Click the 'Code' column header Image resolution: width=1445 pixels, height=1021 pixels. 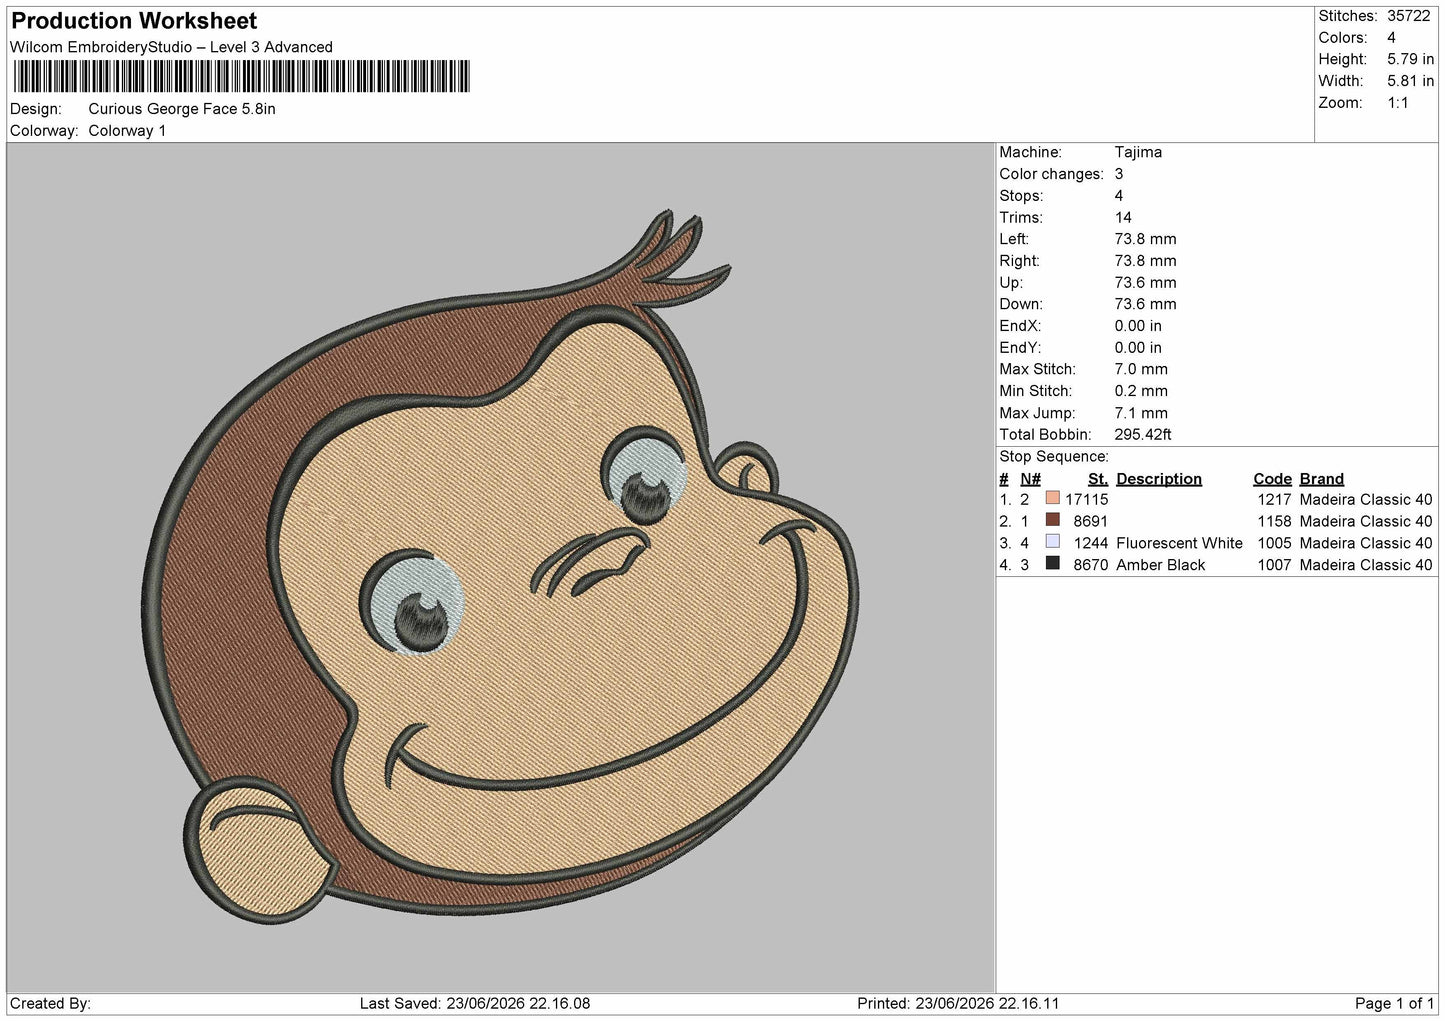click(1272, 479)
